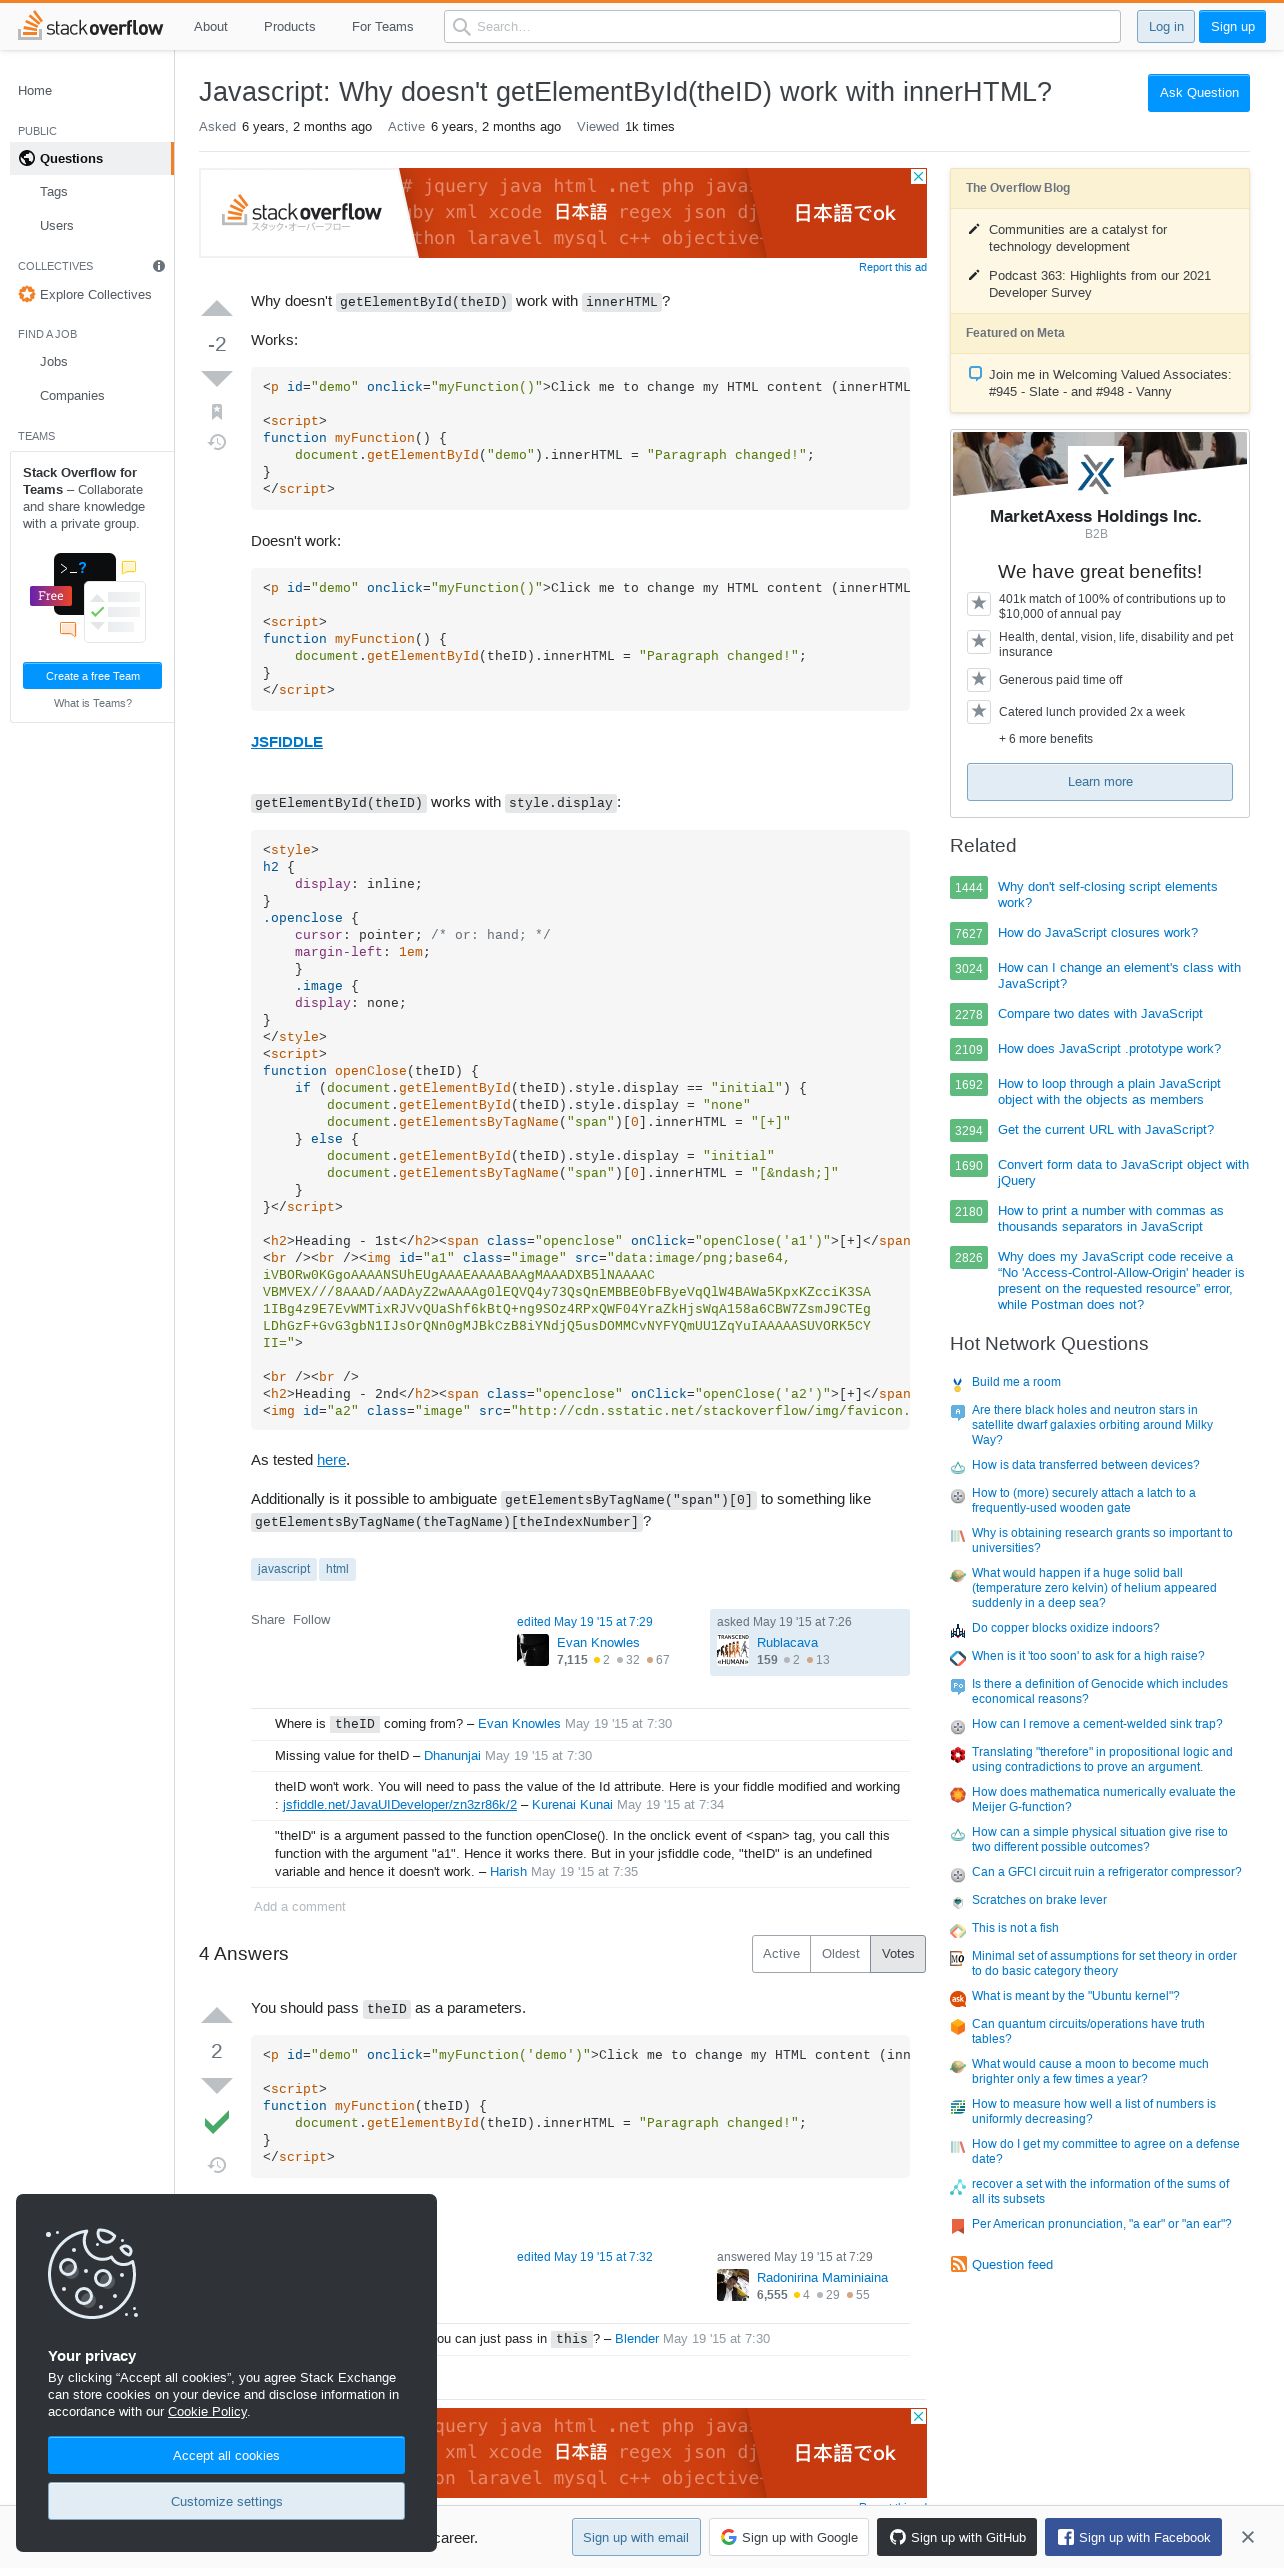Open question activity history icon
1284x2568 pixels.
217,442
